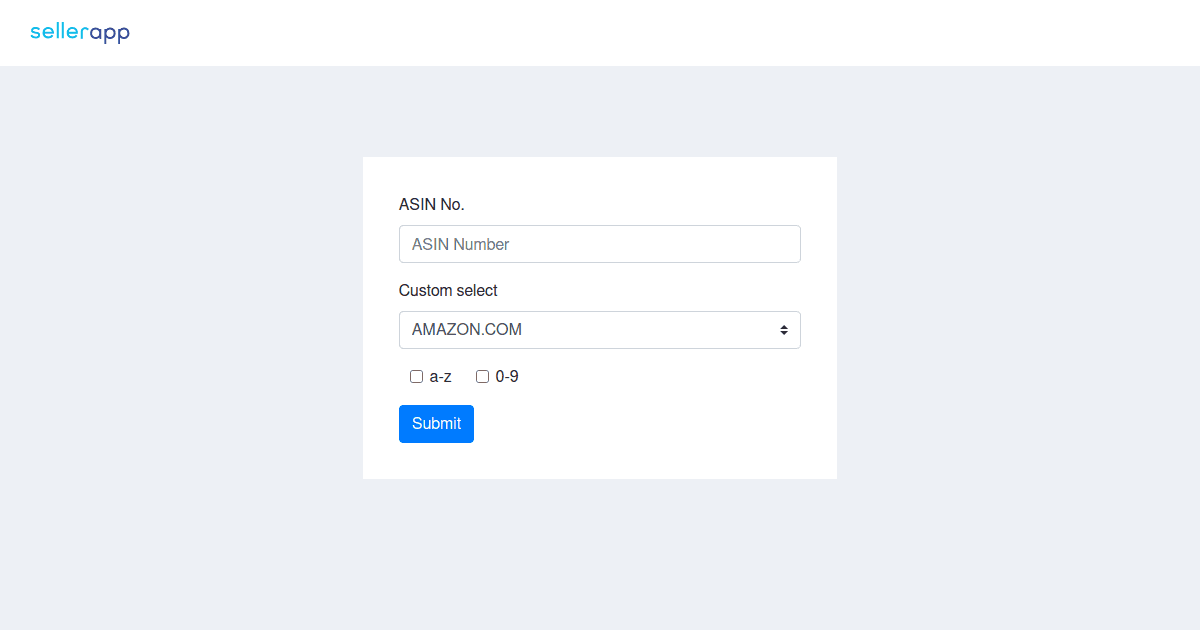This screenshot has width=1200, height=630.
Task: Toggle a-z option via its label text
Action: click(441, 377)
